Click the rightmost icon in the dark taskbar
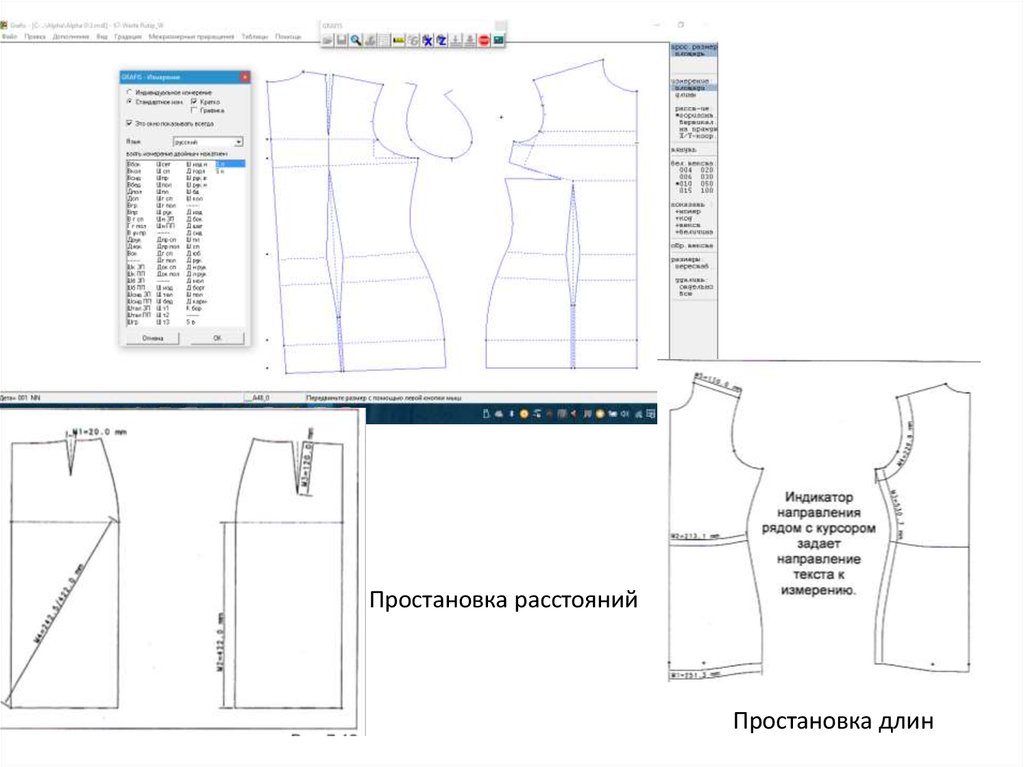Viewport: 1024px width, 767px height. [650, 414]
